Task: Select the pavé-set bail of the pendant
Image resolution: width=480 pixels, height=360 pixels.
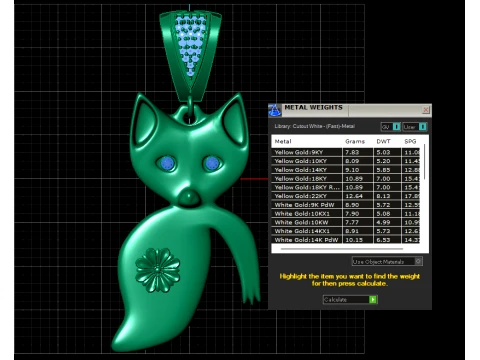Action: pos(190,55)
